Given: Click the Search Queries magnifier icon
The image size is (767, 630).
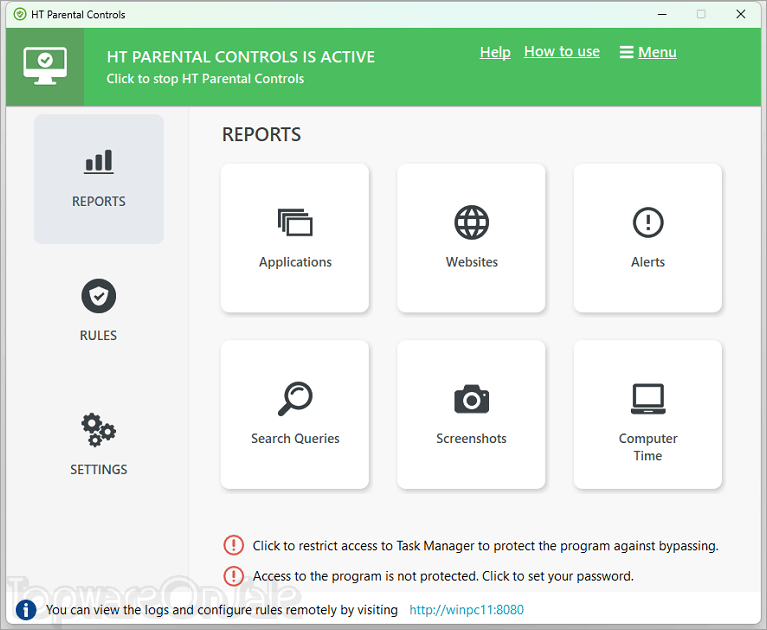Looking at the screenshot, I should click(295, 399).
